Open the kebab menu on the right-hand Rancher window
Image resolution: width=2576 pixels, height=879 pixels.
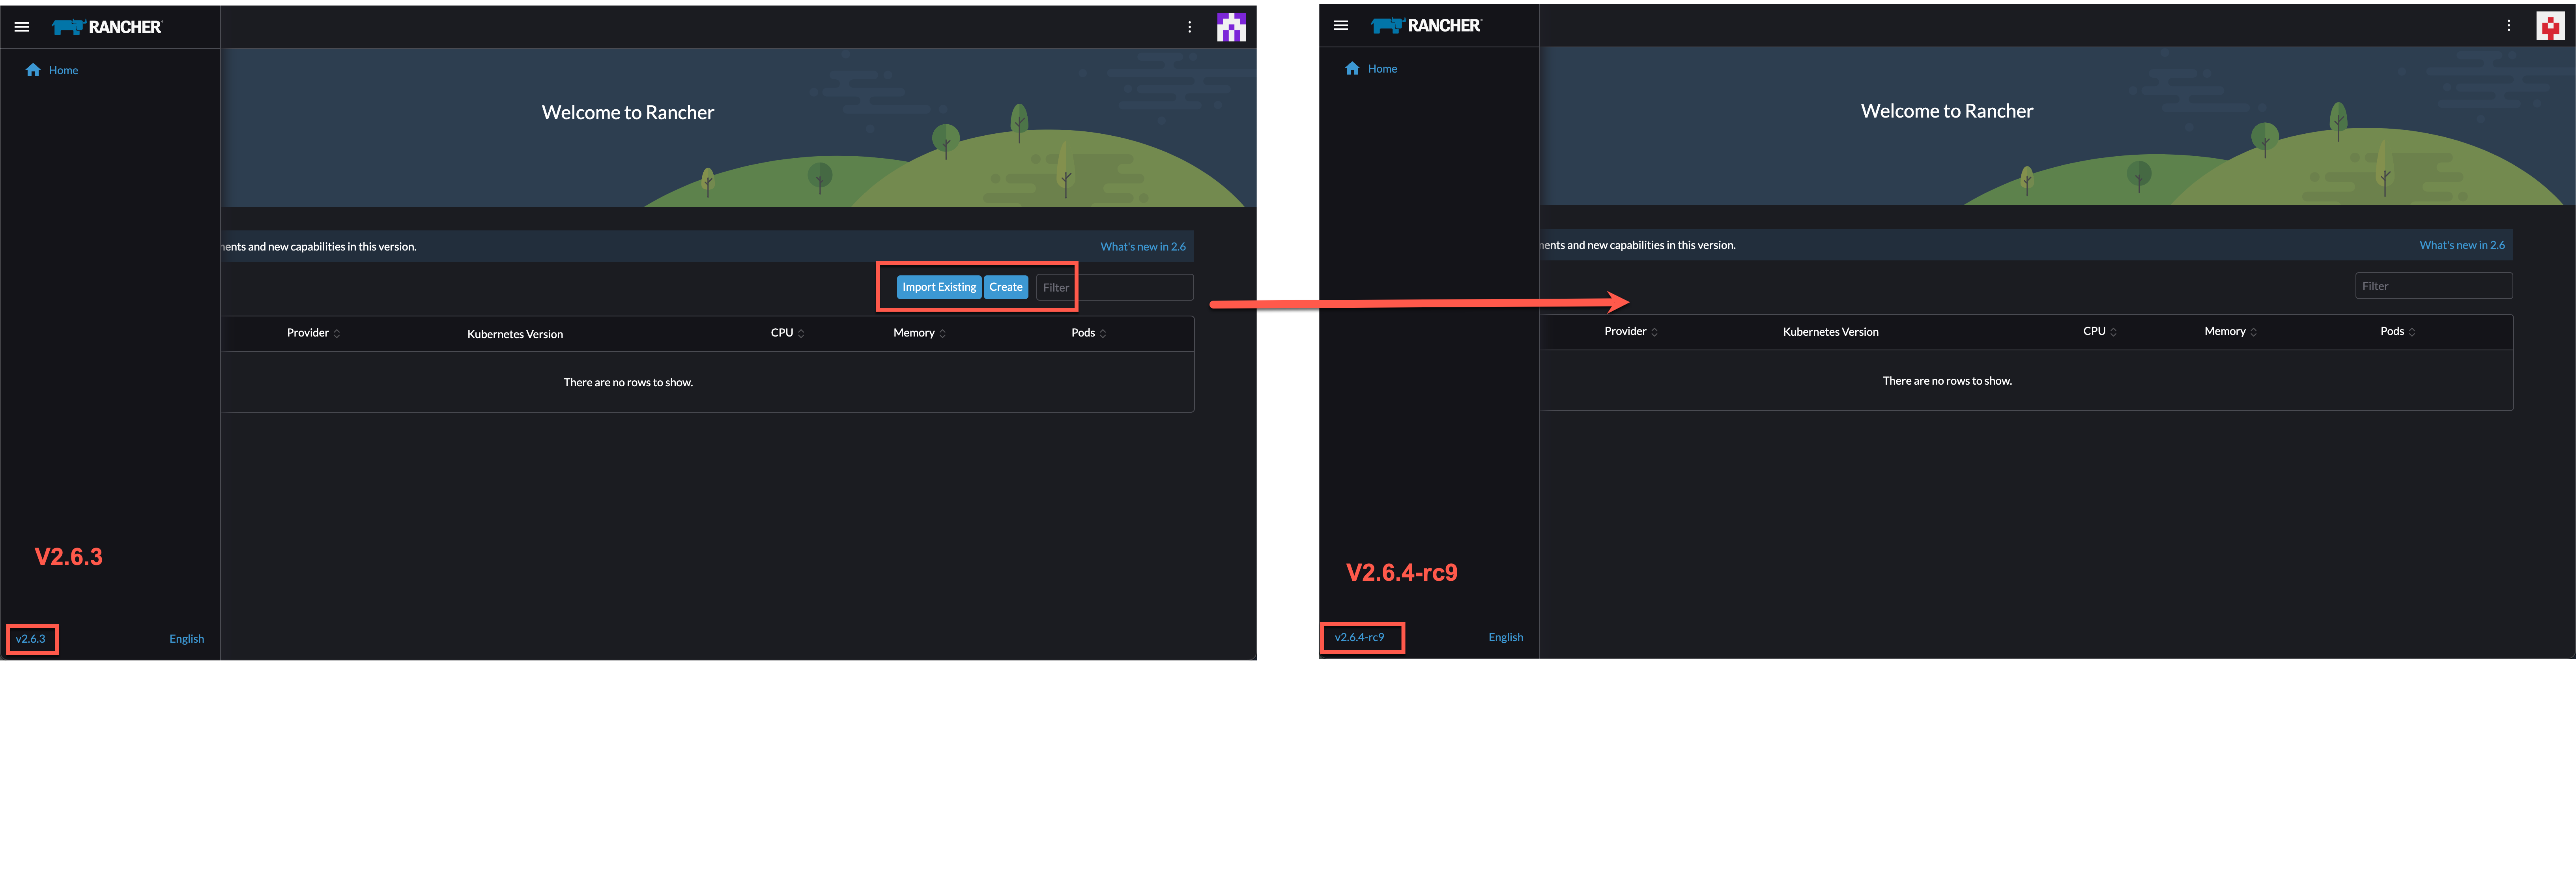(2508, 25)
